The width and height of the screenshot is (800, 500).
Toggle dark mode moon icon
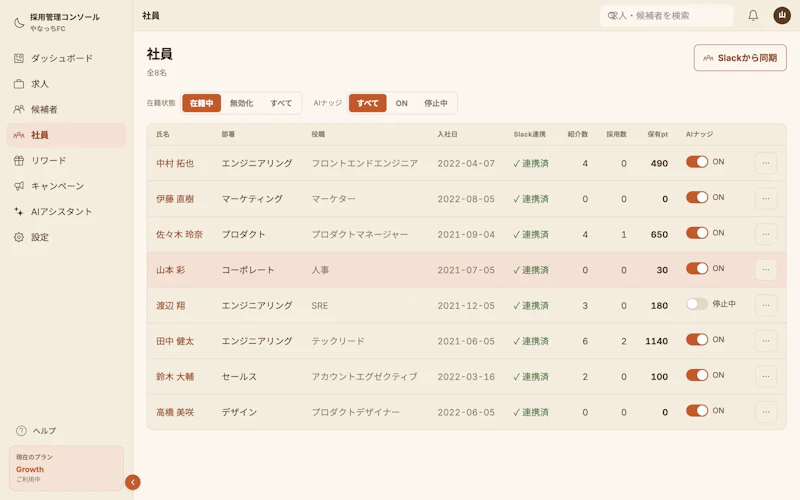coord(19,22)
